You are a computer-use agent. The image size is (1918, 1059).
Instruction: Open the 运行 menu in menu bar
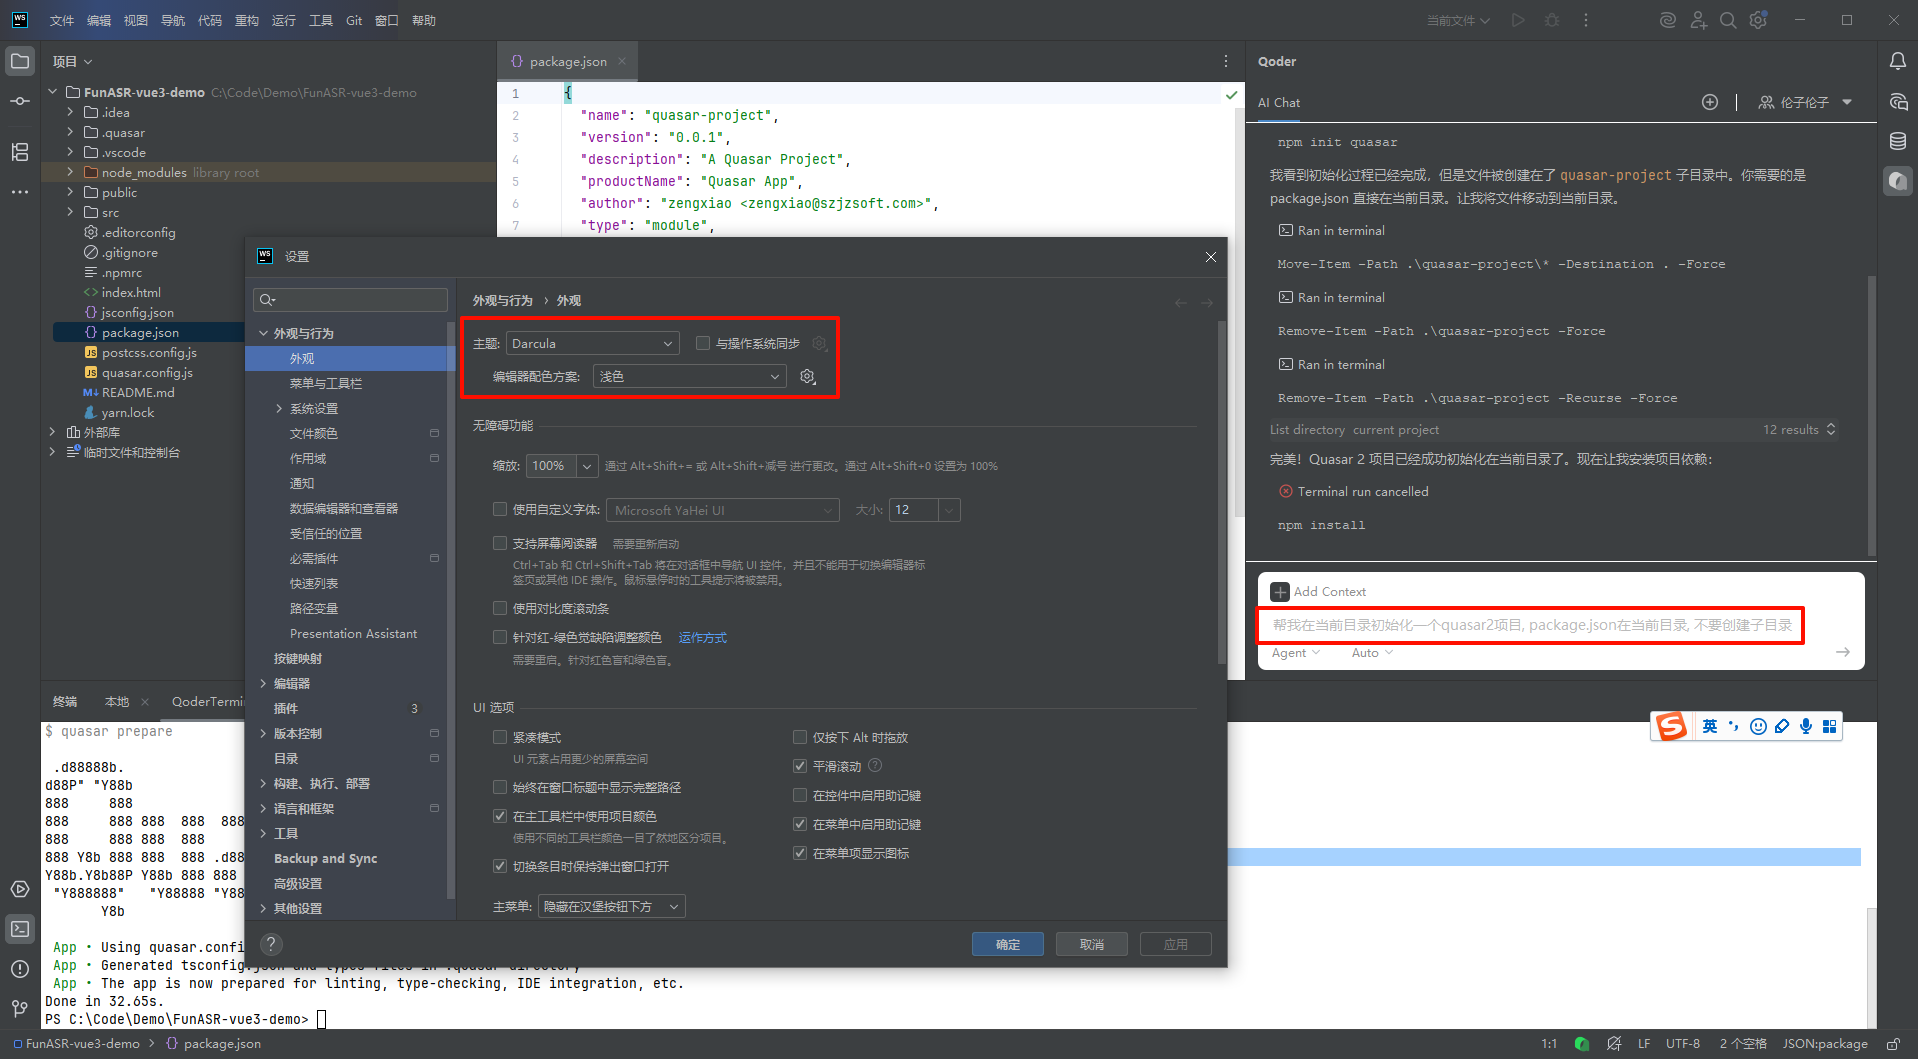[284, 20]
